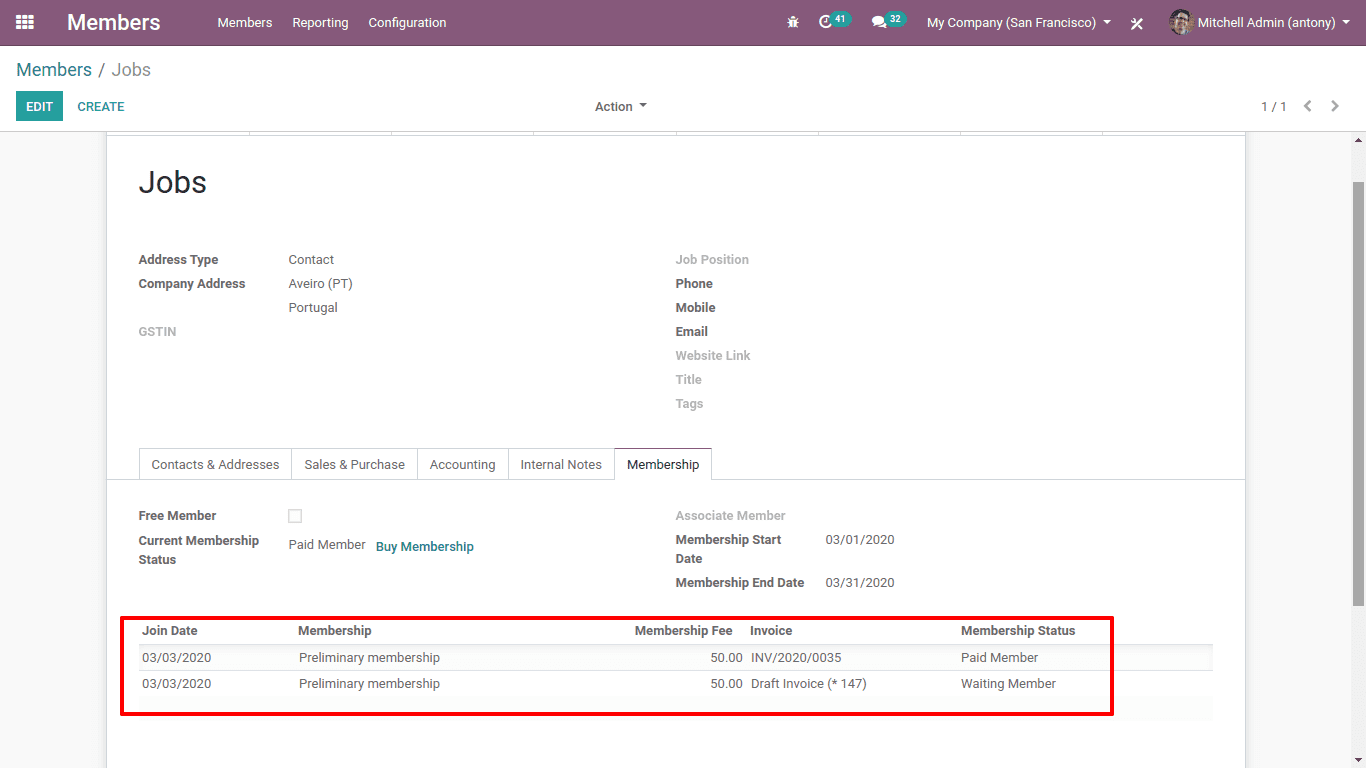Screen dimensions: 1366x768
Task: Click membership start date 03/01/2020
Action: coord(860,540)
